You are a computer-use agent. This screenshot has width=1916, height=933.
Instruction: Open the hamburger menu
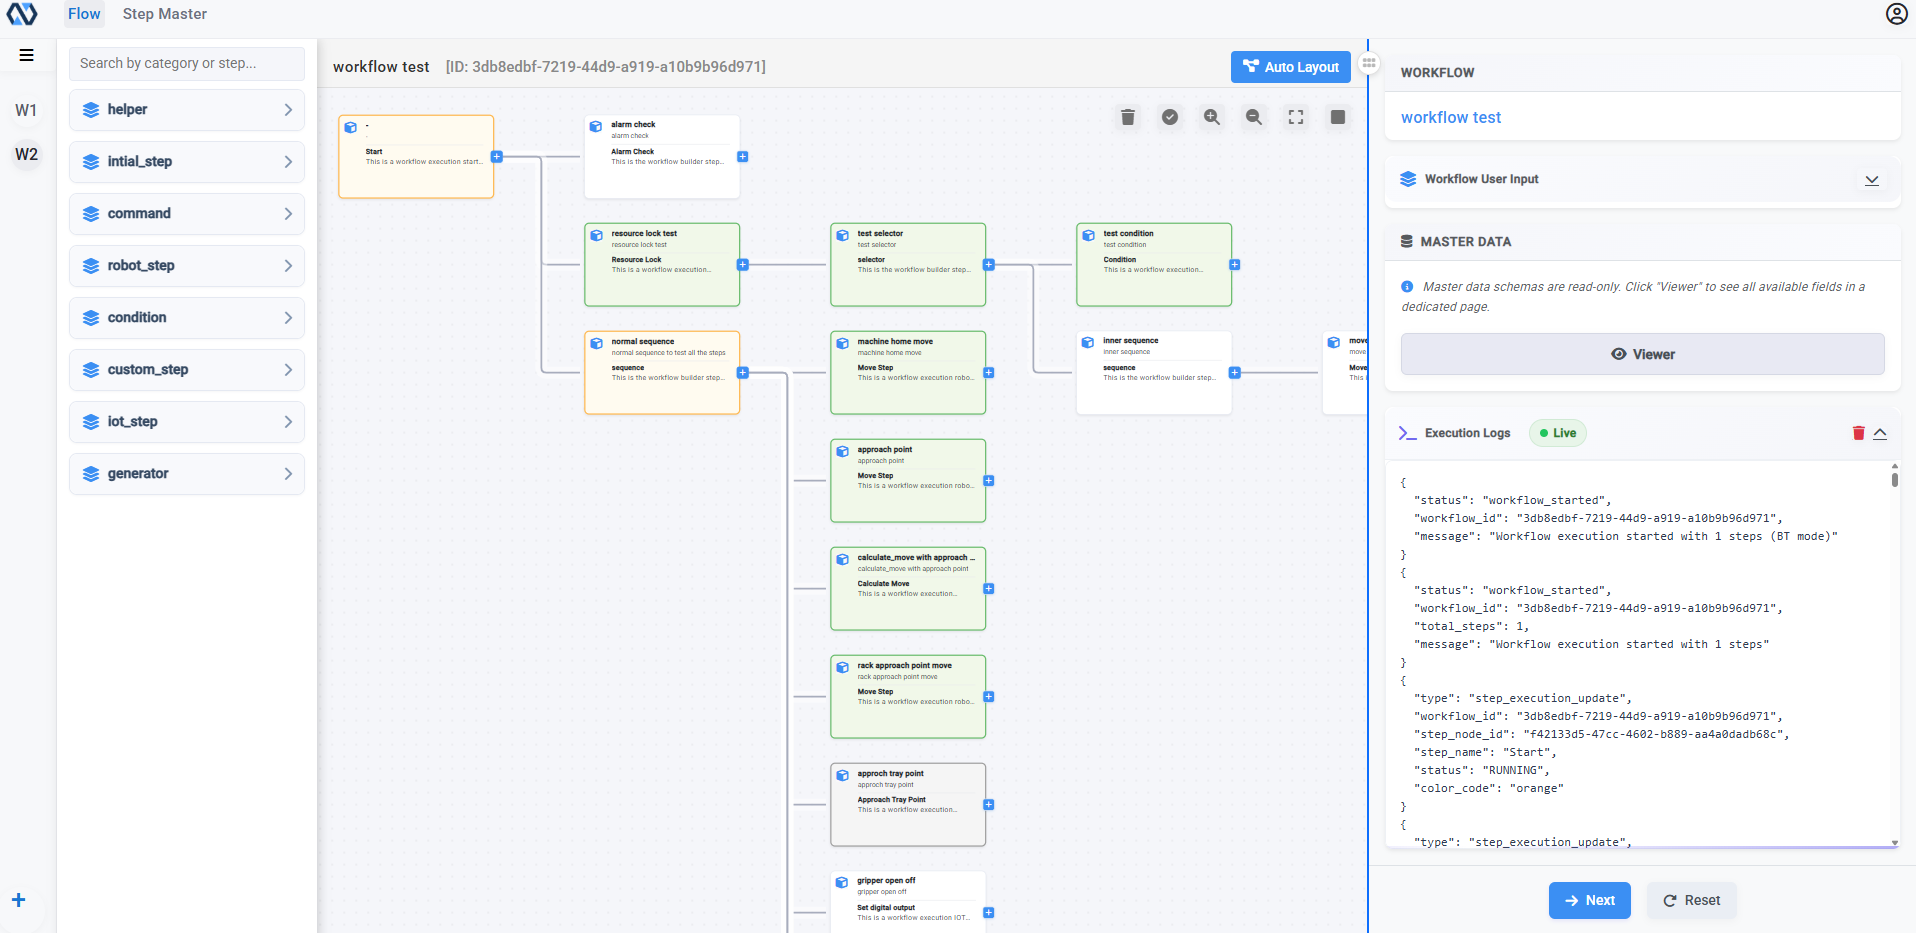pos(27,55)
